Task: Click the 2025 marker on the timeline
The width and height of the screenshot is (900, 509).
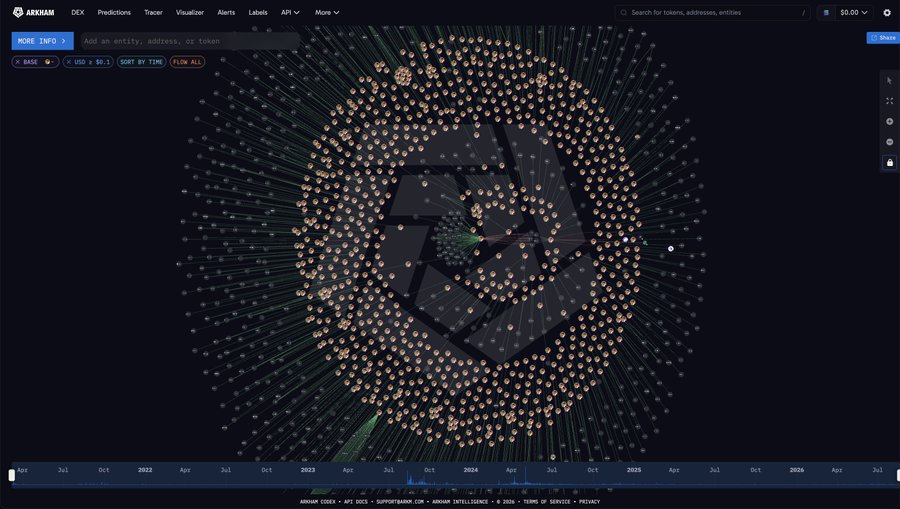Action: [634, 470]
